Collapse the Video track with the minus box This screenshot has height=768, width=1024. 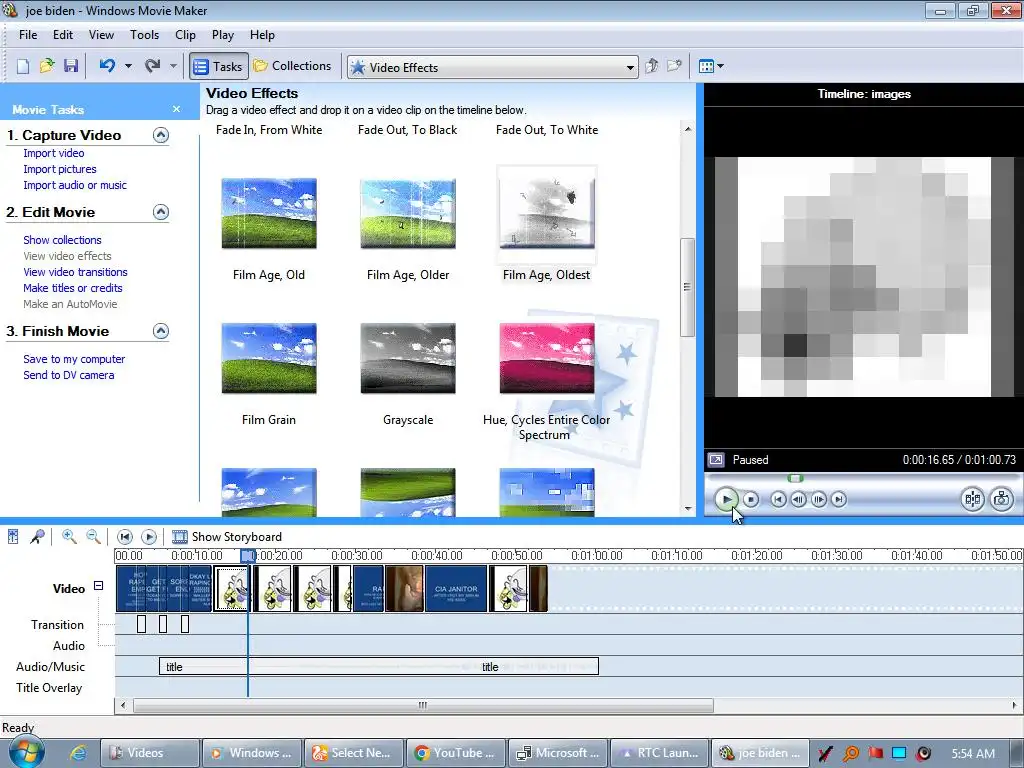pyautogui.click(x=98, y=586)
